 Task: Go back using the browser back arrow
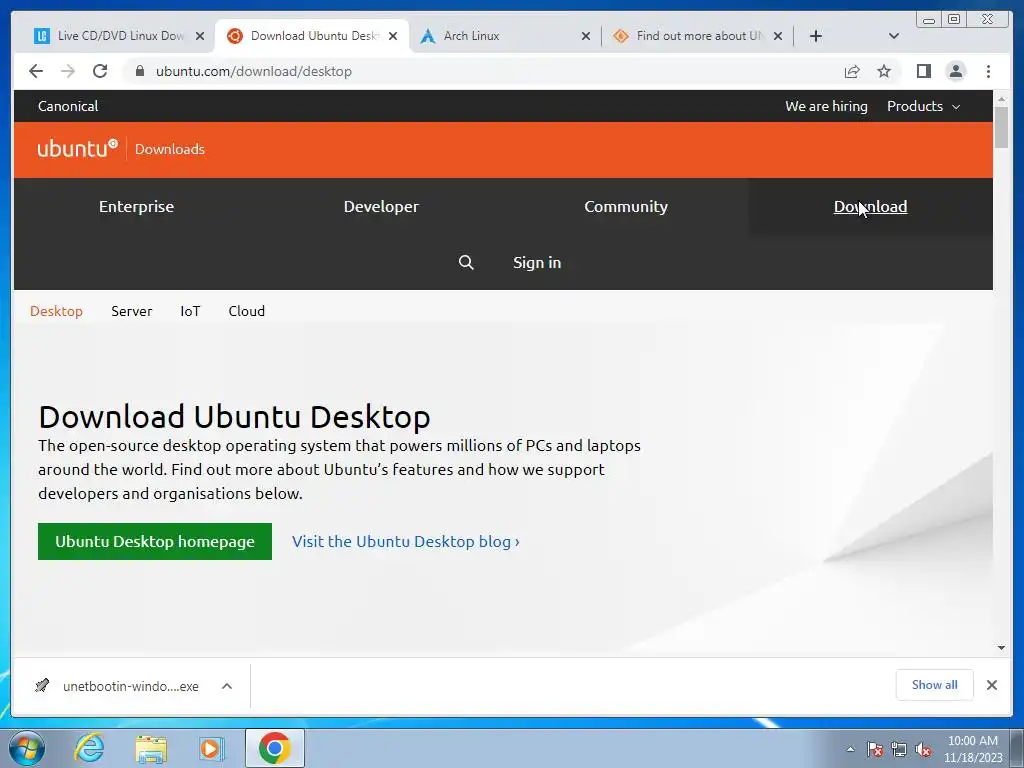tap(36, 71)
